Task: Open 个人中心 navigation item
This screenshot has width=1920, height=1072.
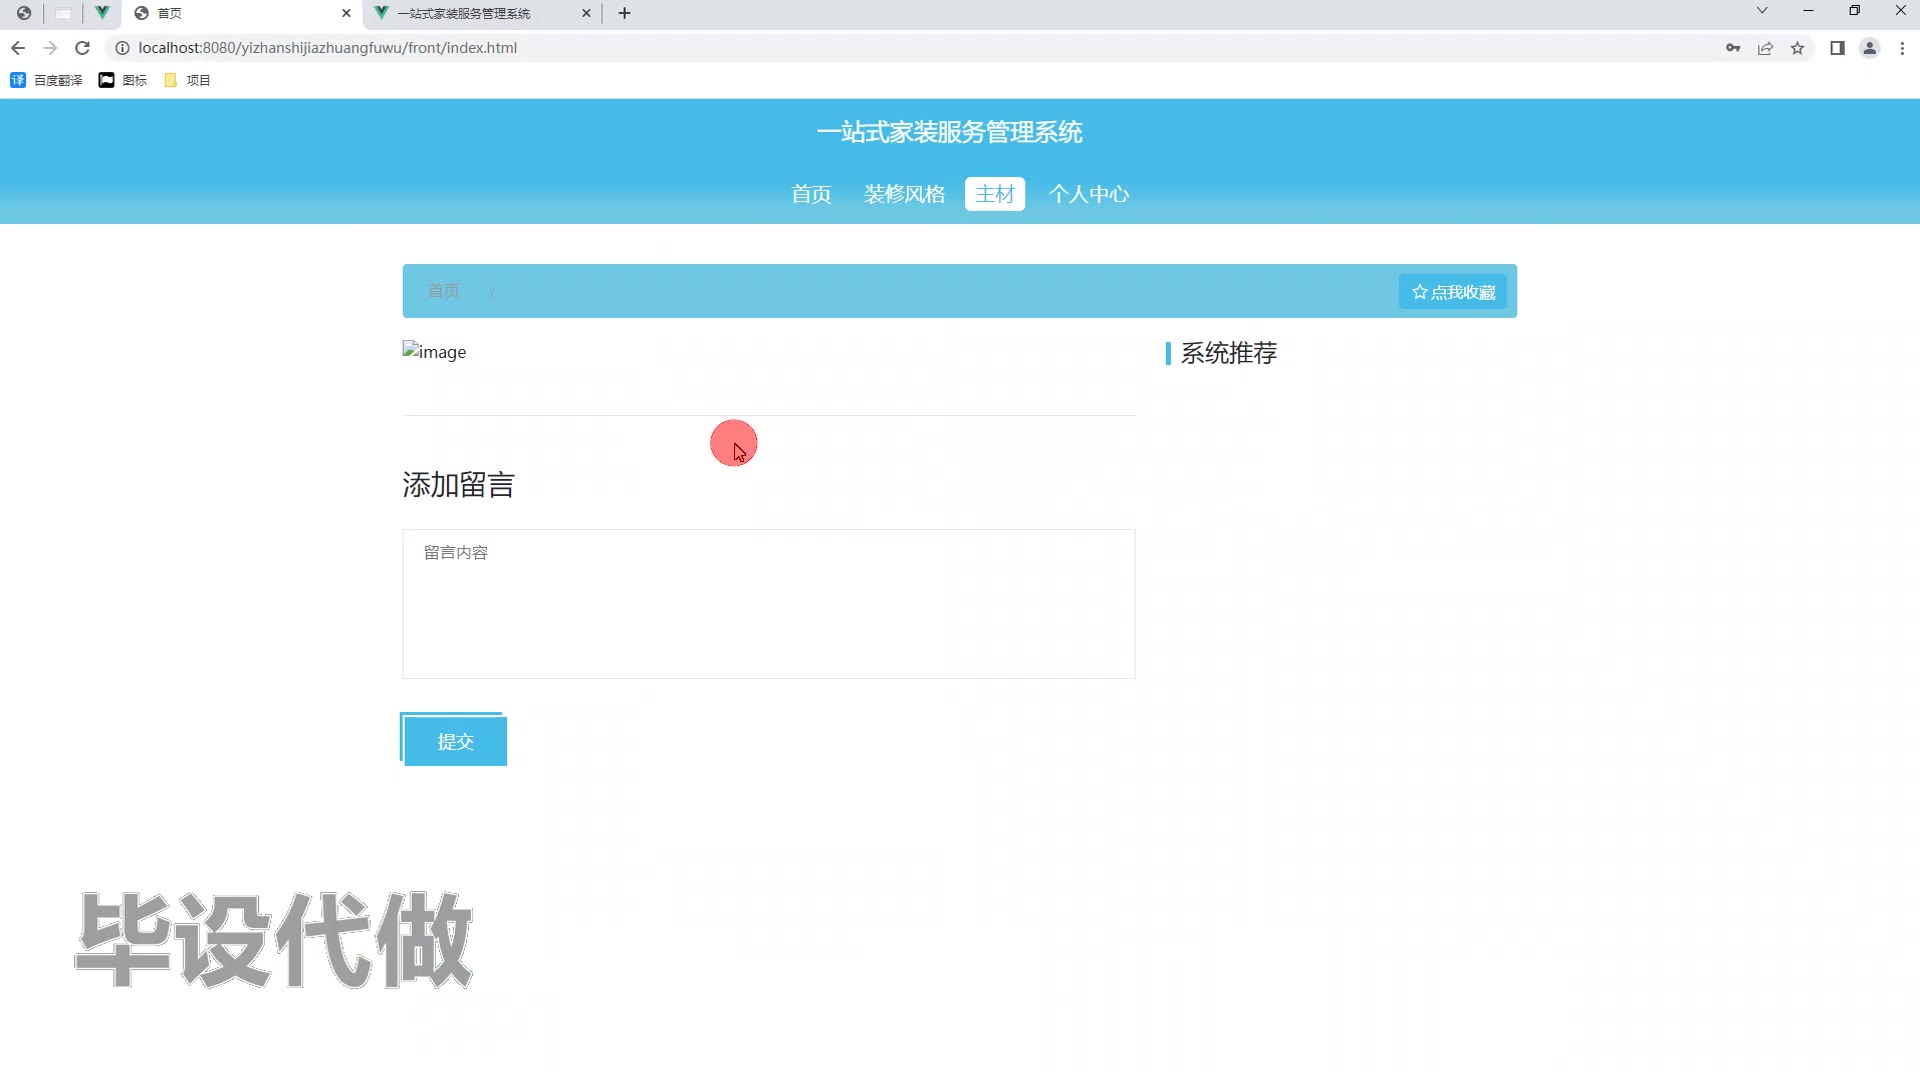Action: pyautogui.click(x=1089, y=194)
